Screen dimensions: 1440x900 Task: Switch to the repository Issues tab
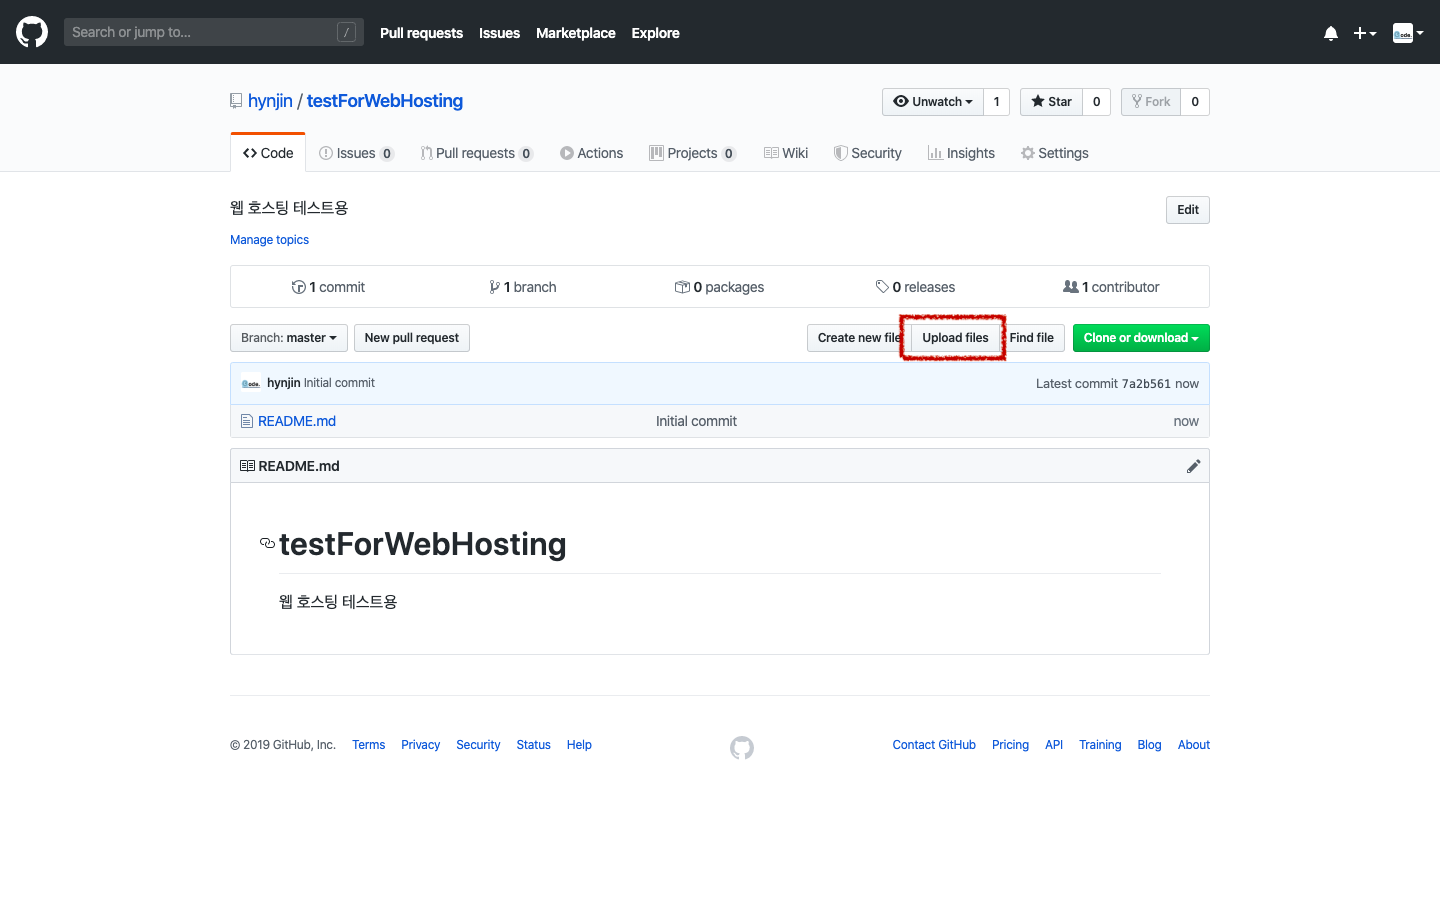click(x=356, y=153)
